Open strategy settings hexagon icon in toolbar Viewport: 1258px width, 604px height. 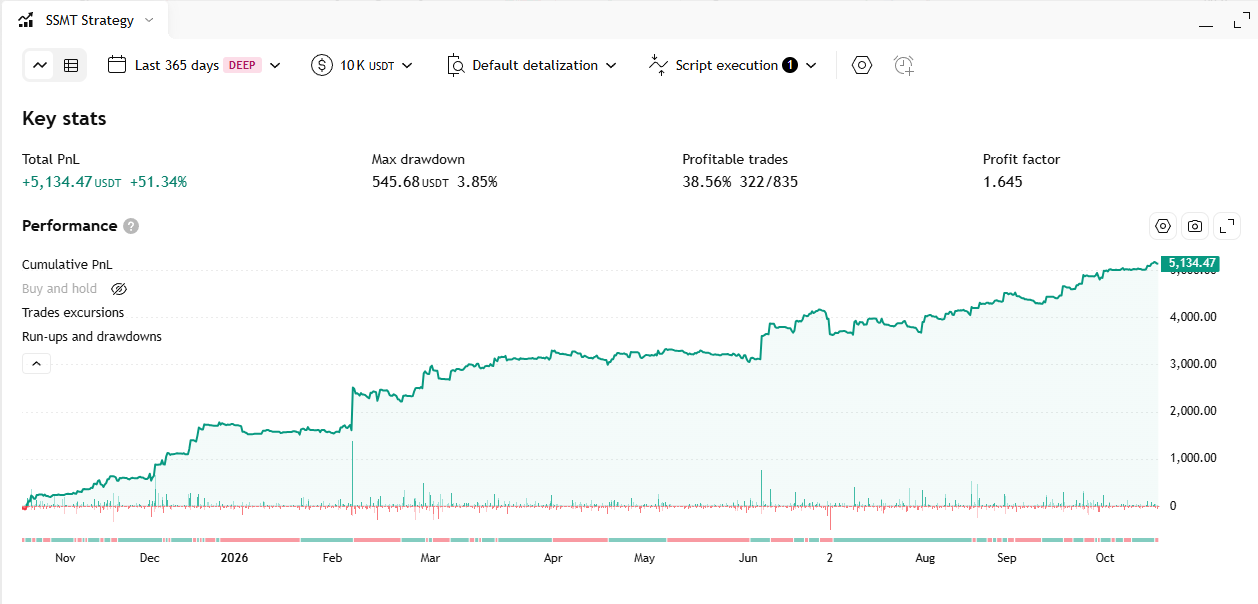click(862, 65)
